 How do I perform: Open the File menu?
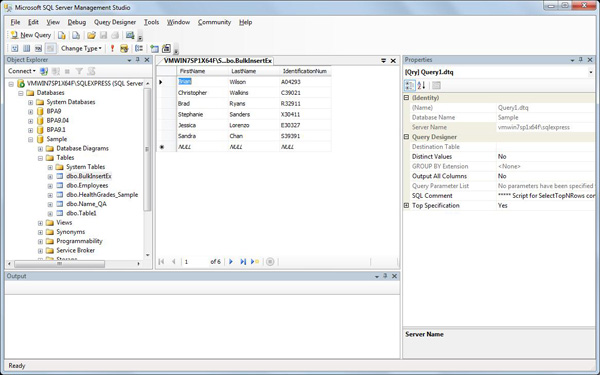[x=15, y=22]
